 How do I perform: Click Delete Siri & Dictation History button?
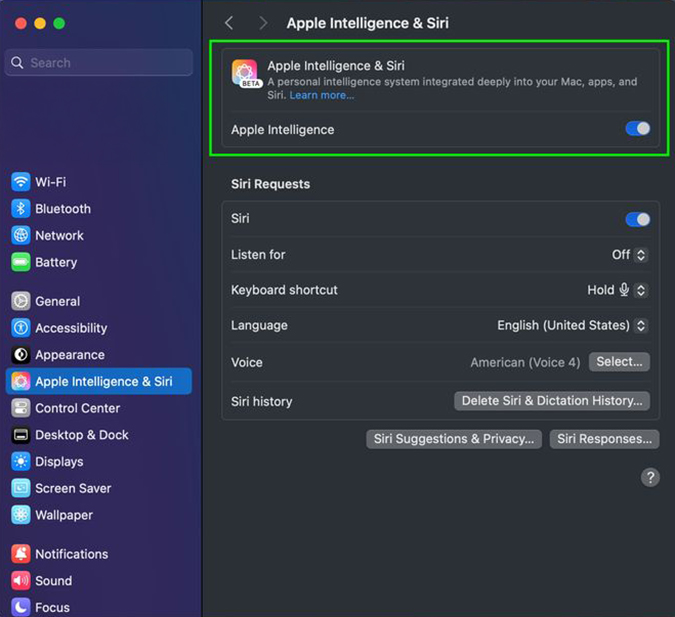coord(552,401)
